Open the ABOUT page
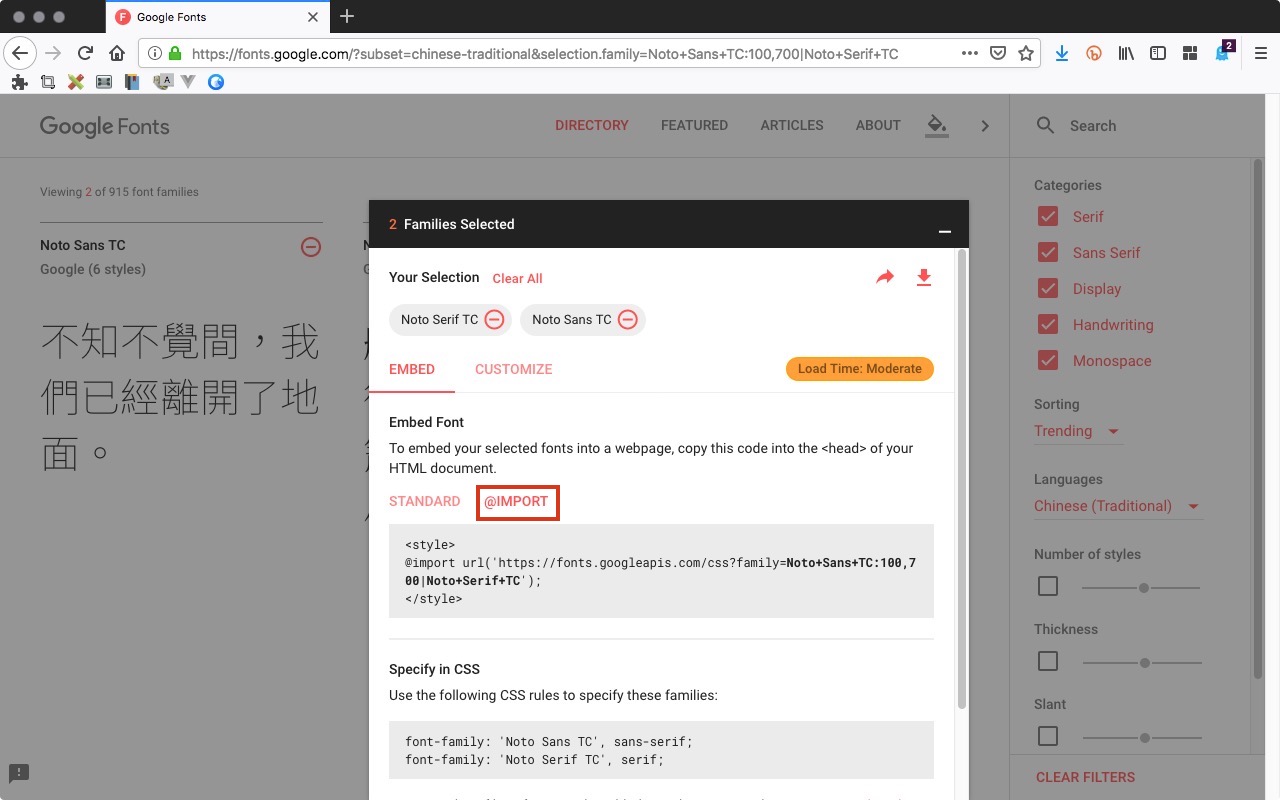This screenshot has width=1280, height=800. click(x=878, y=125)
